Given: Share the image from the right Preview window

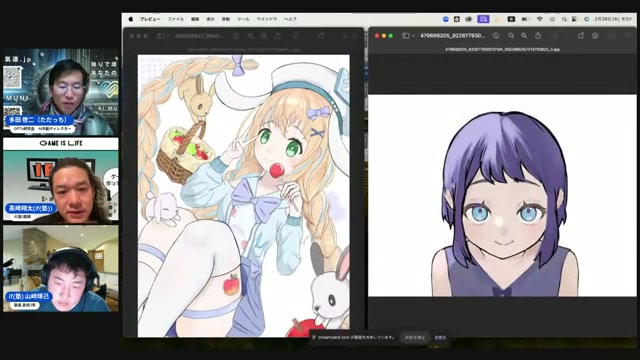Looking at the screenshot, I should 538,36.
